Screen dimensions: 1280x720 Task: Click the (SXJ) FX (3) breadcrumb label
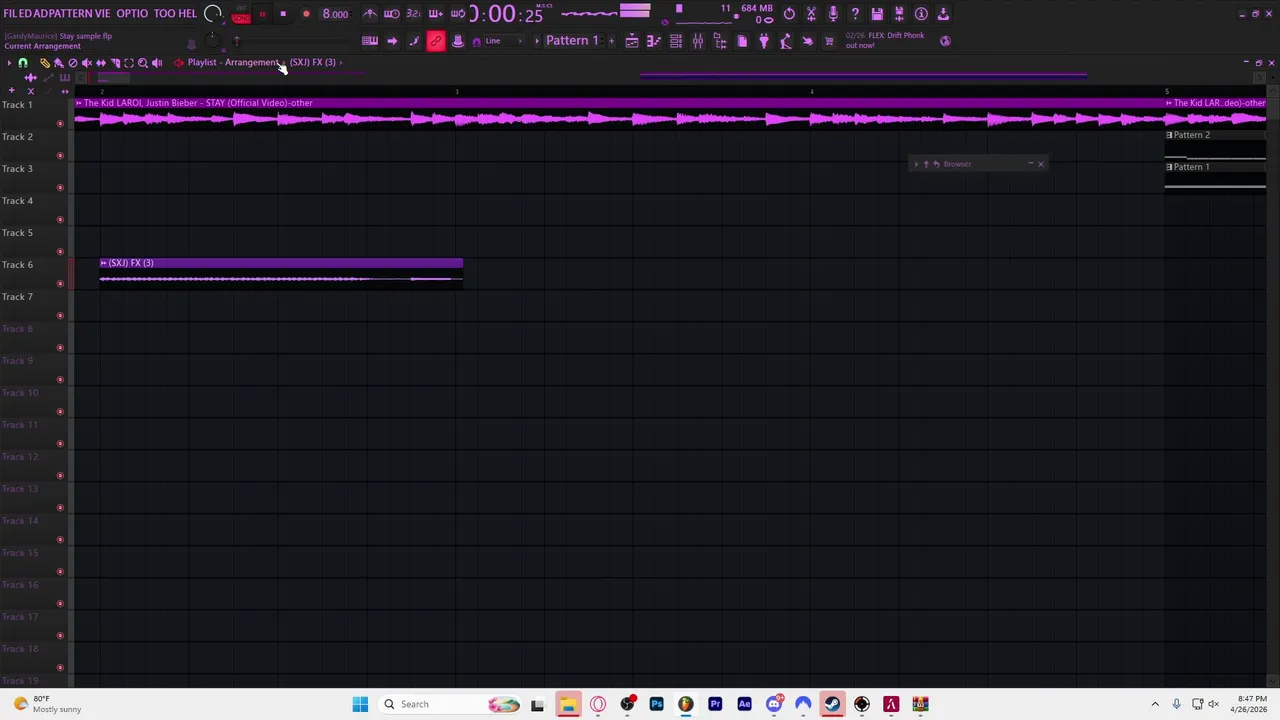313,62
